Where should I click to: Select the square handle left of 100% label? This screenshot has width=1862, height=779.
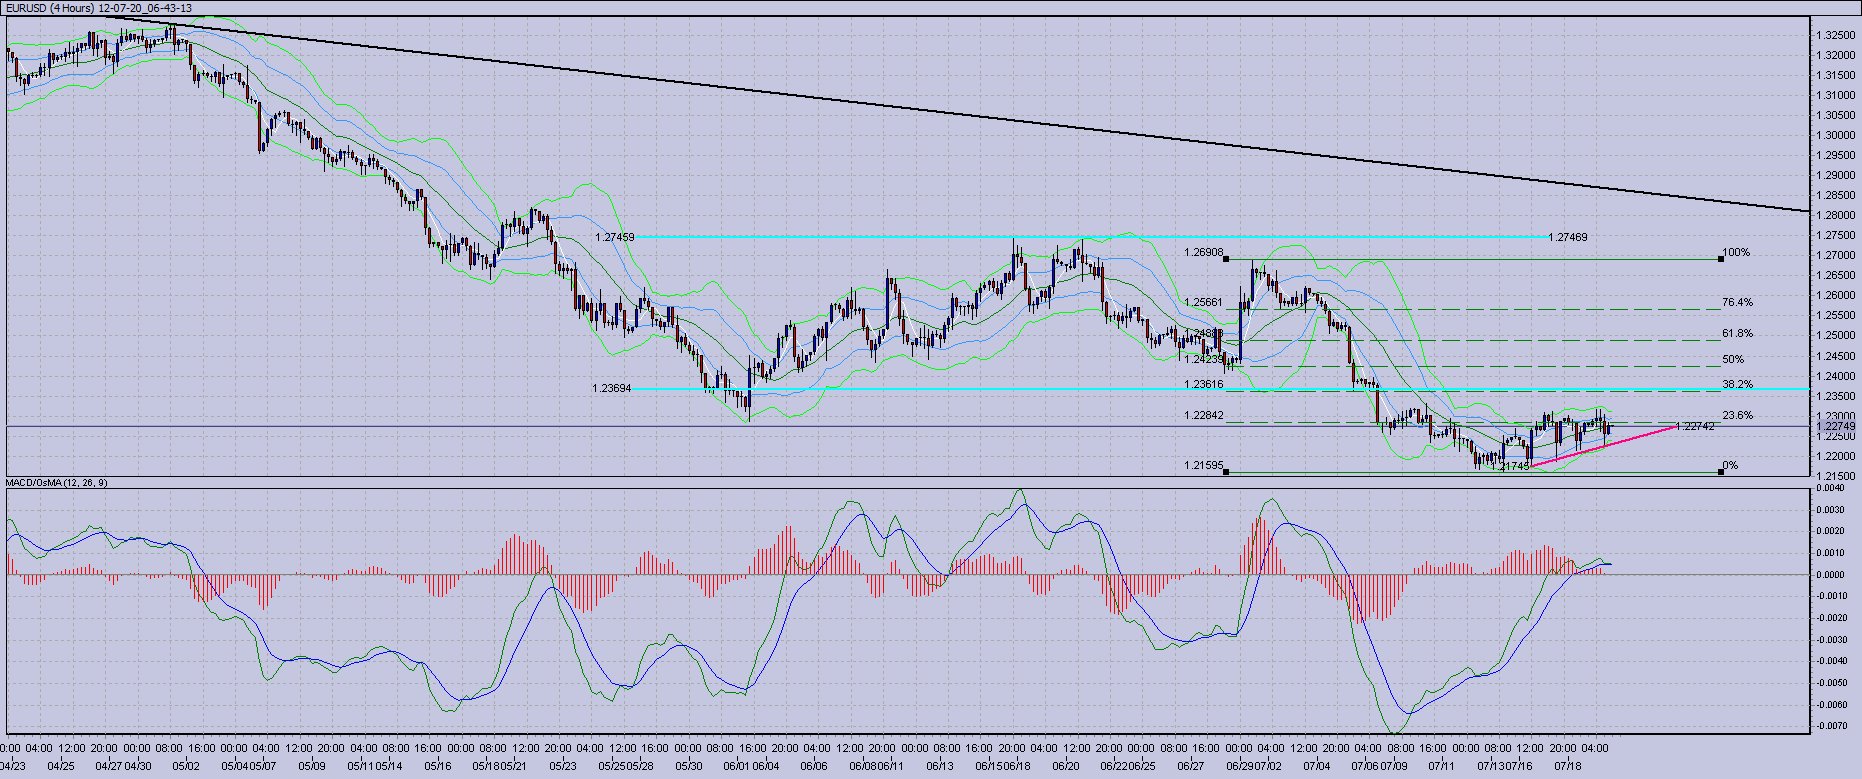click(1720, 259)
